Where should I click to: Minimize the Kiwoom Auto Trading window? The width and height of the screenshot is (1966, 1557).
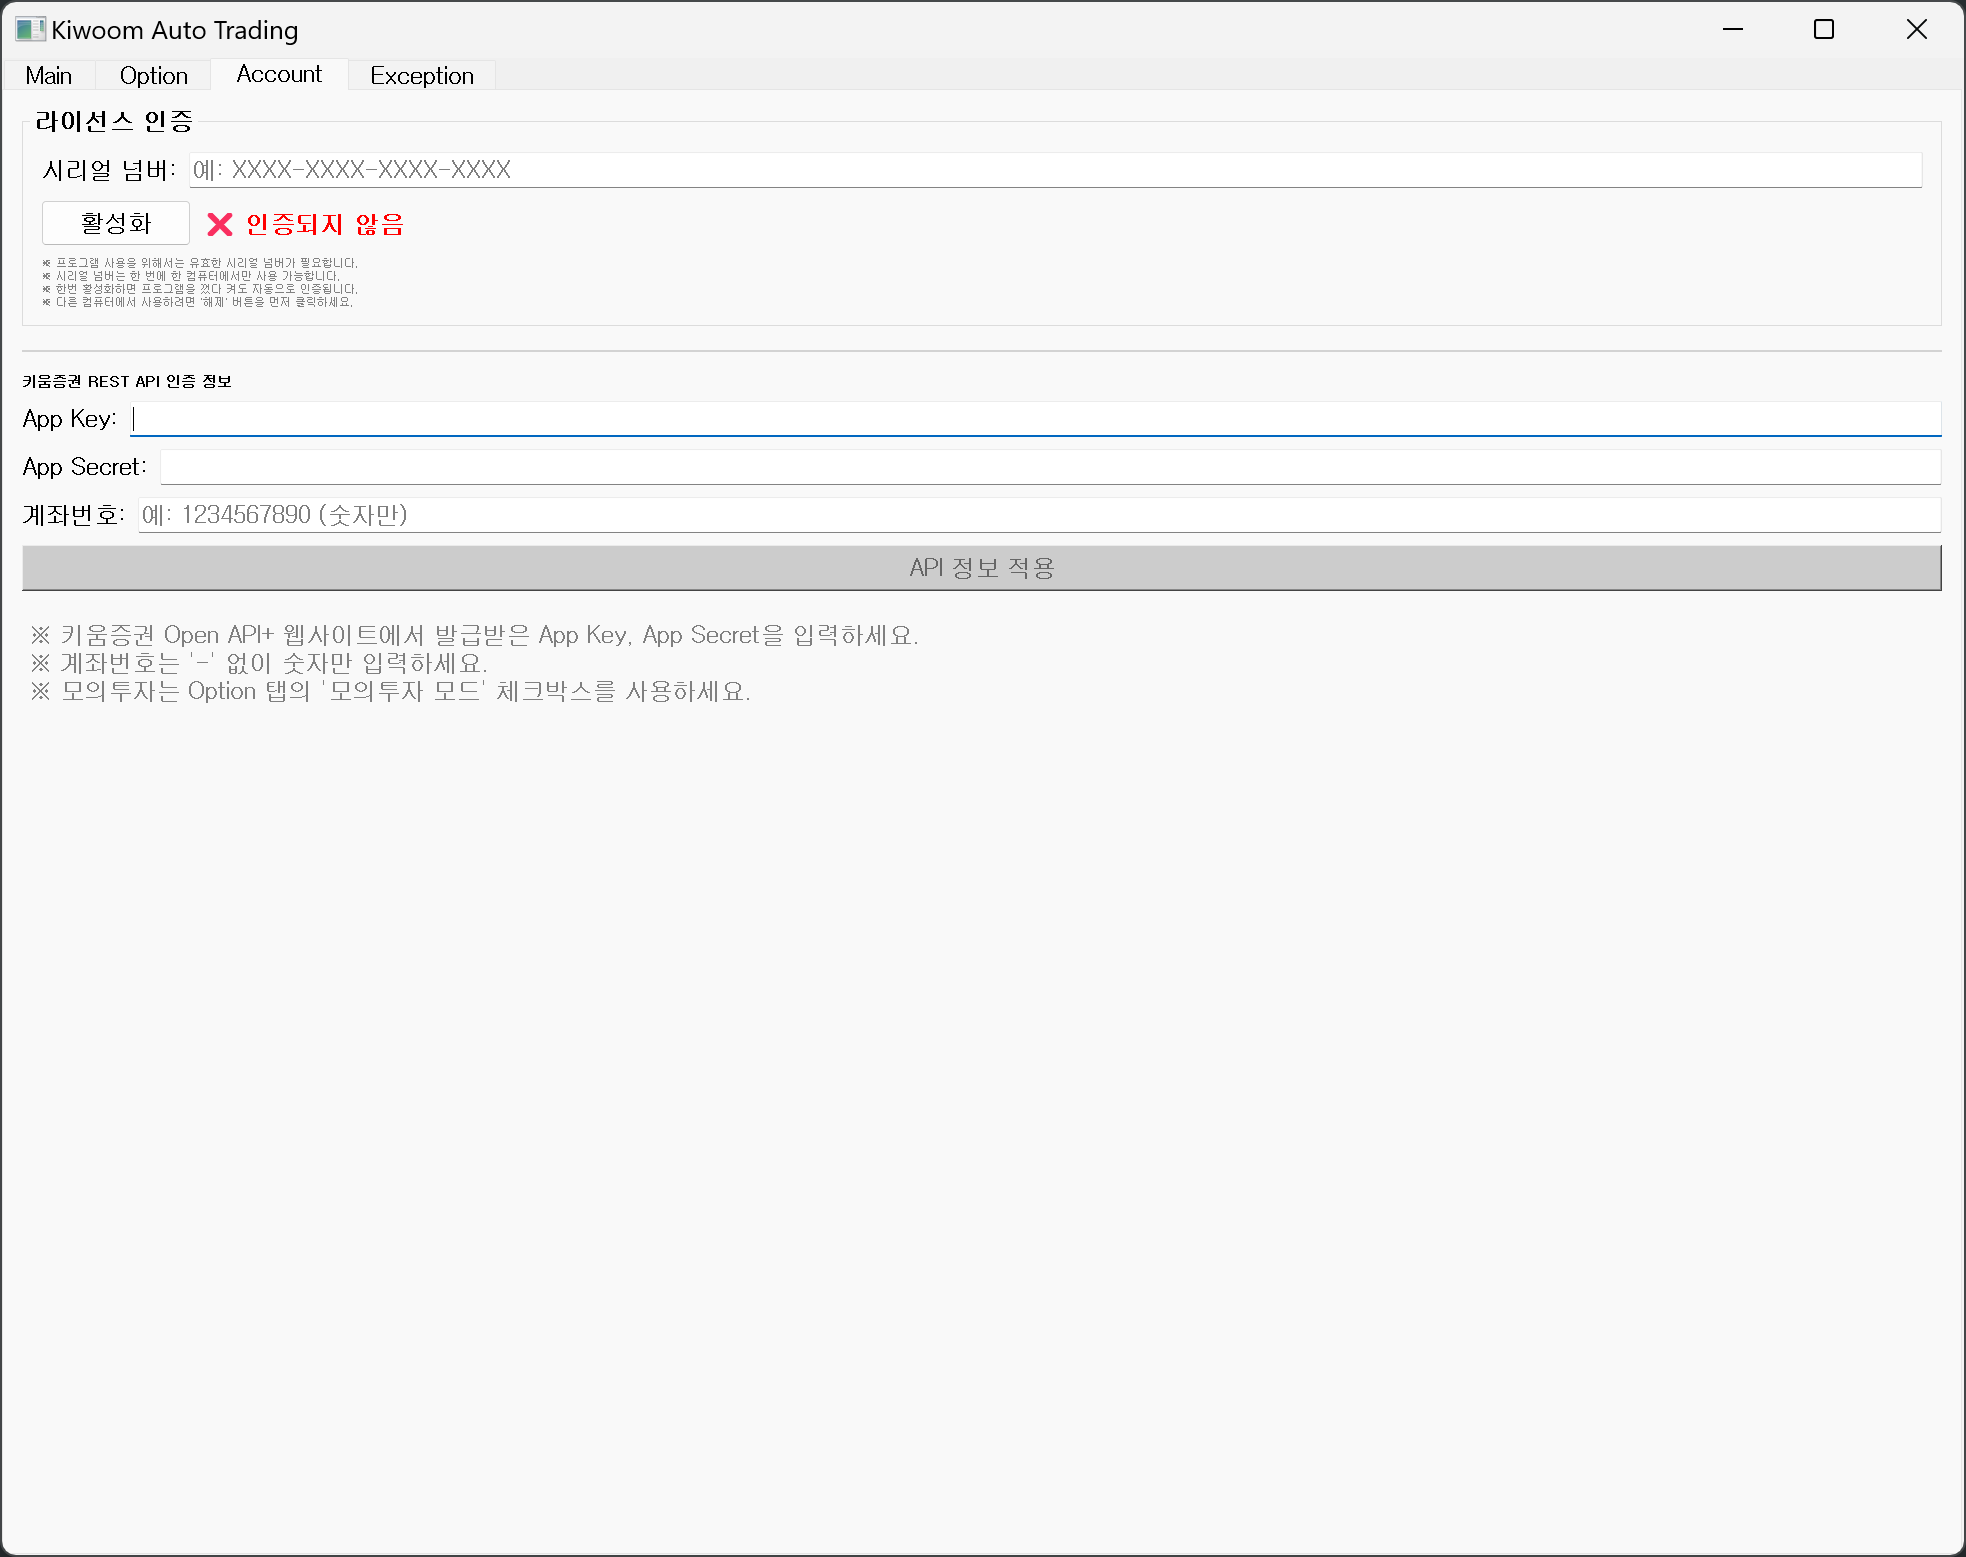pyautogui.click(x=1733, y=29)
